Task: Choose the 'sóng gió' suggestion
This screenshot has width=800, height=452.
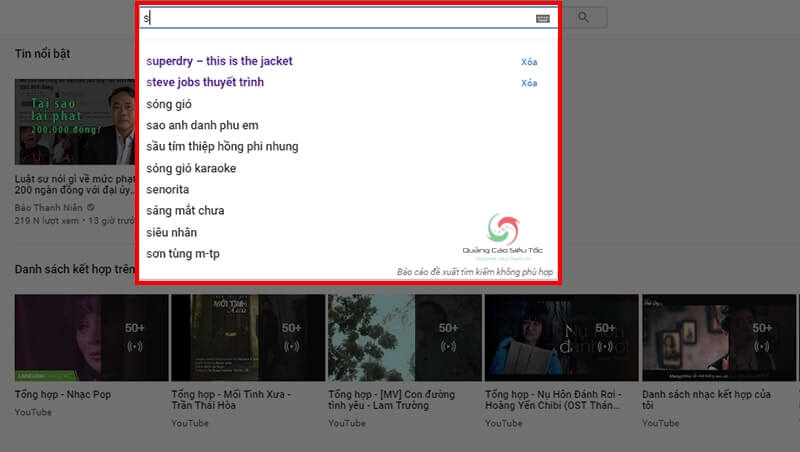Action: tap(169, 104)
